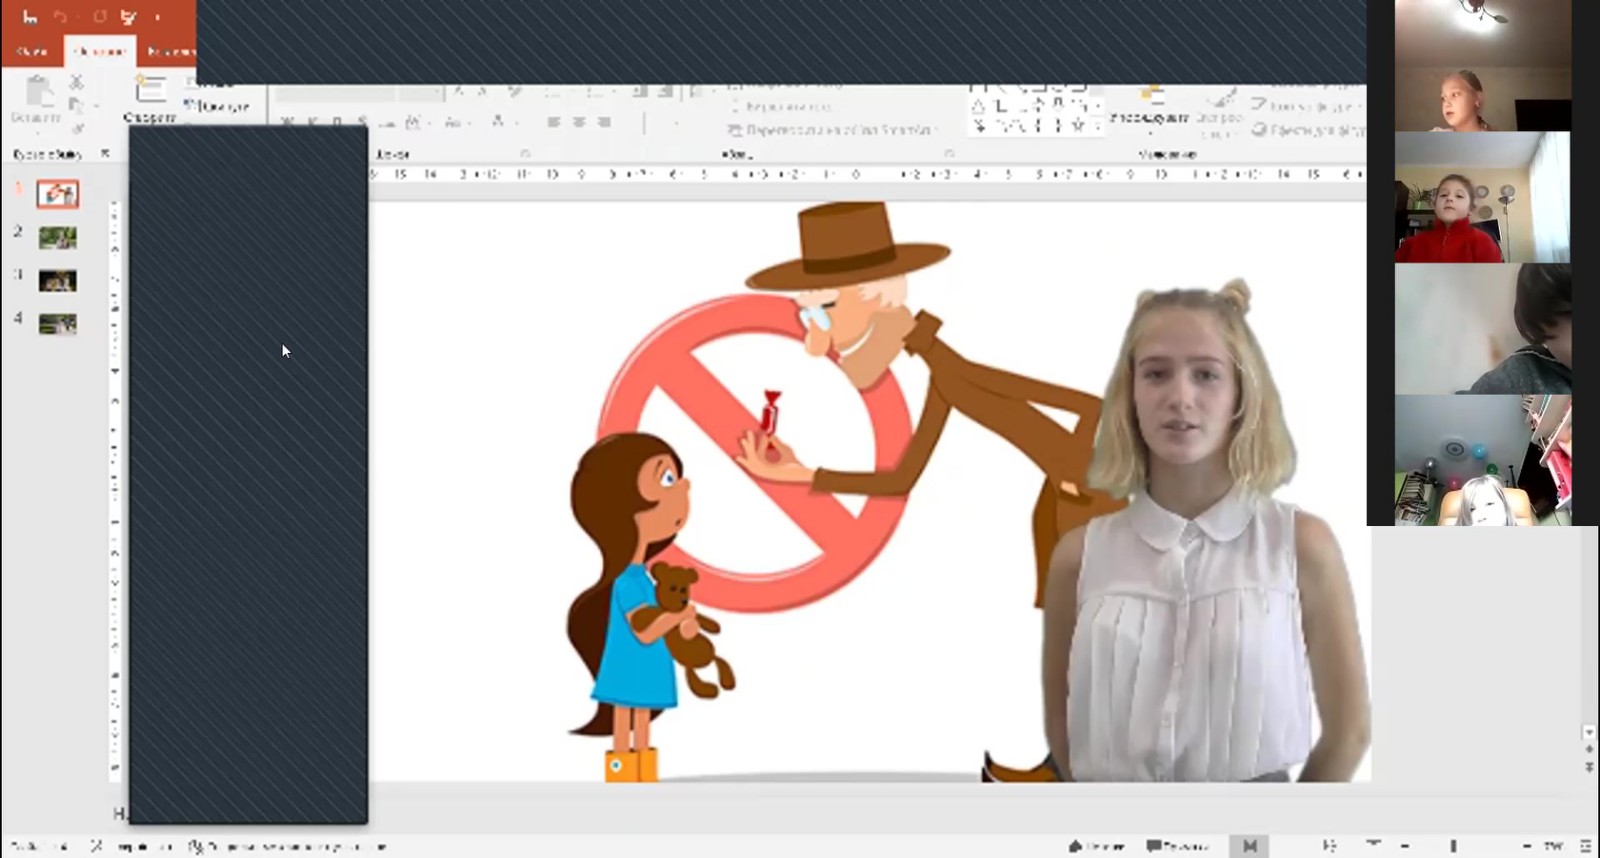Expand the shapes gallery more arrow
The height and width of the screenshot is (858, 1600).
pos(1098,127)
